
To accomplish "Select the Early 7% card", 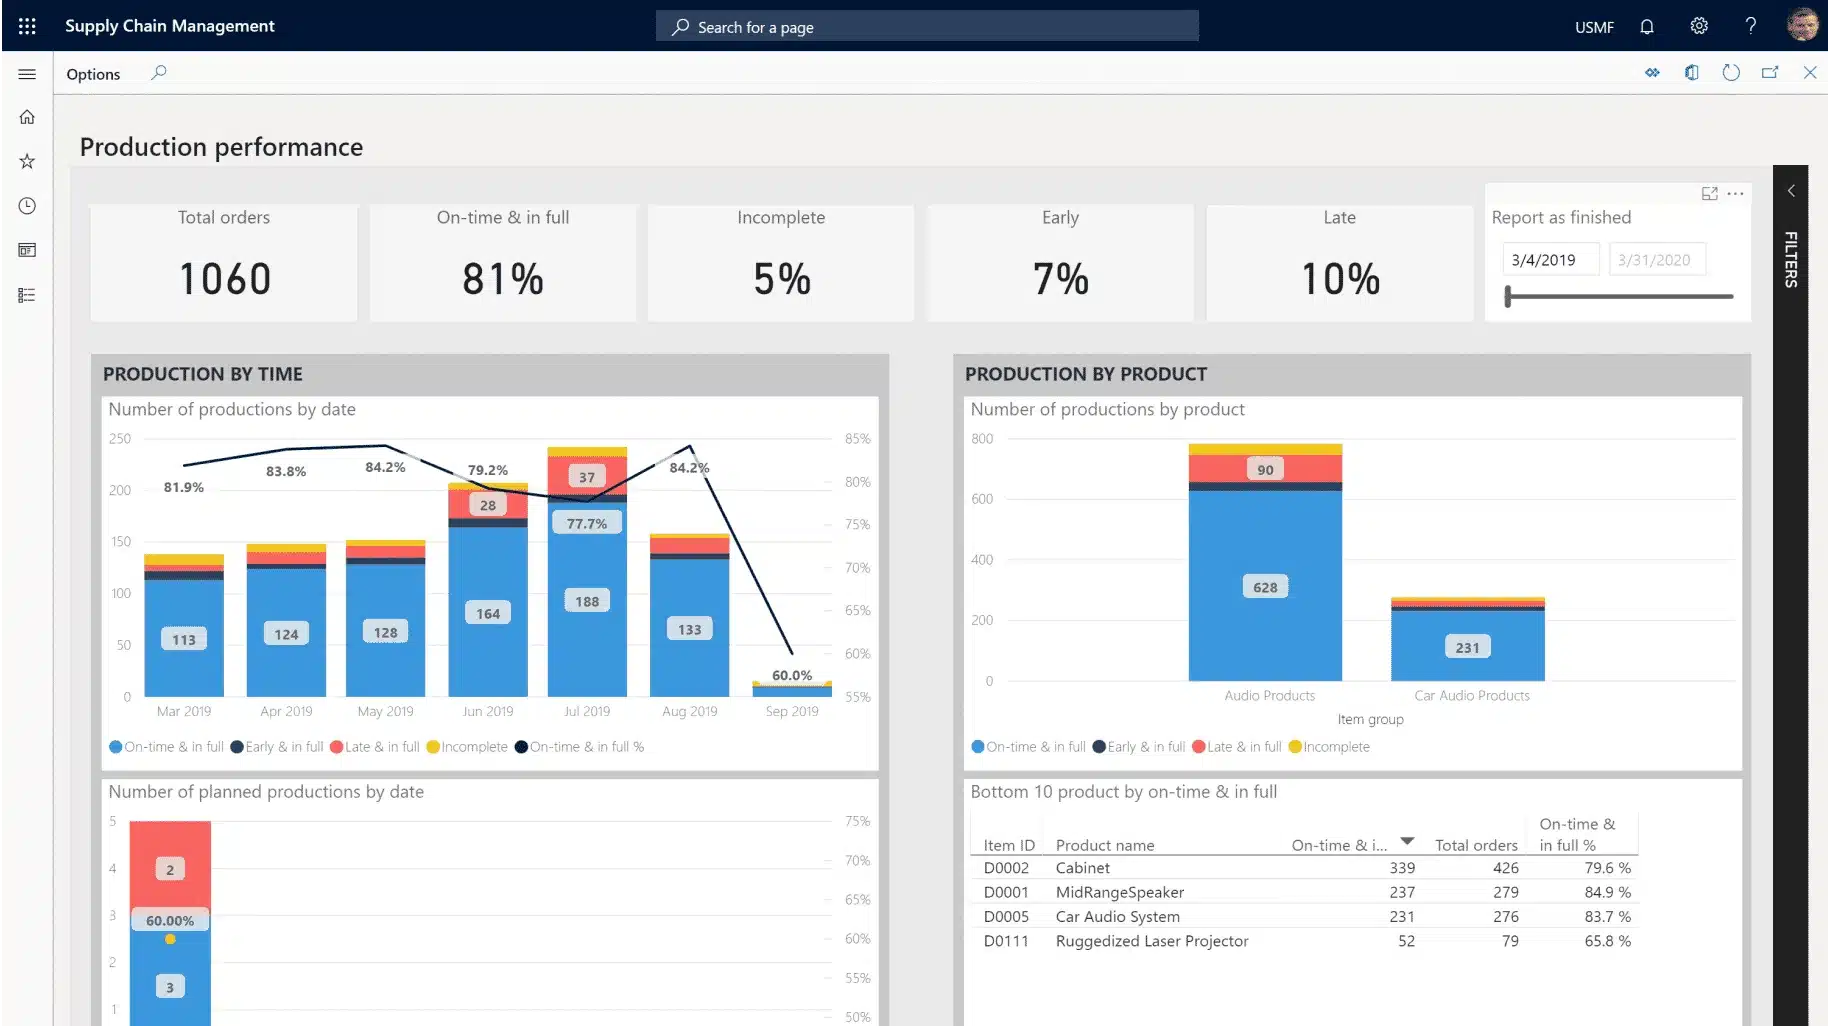I will coord(1060,264).
